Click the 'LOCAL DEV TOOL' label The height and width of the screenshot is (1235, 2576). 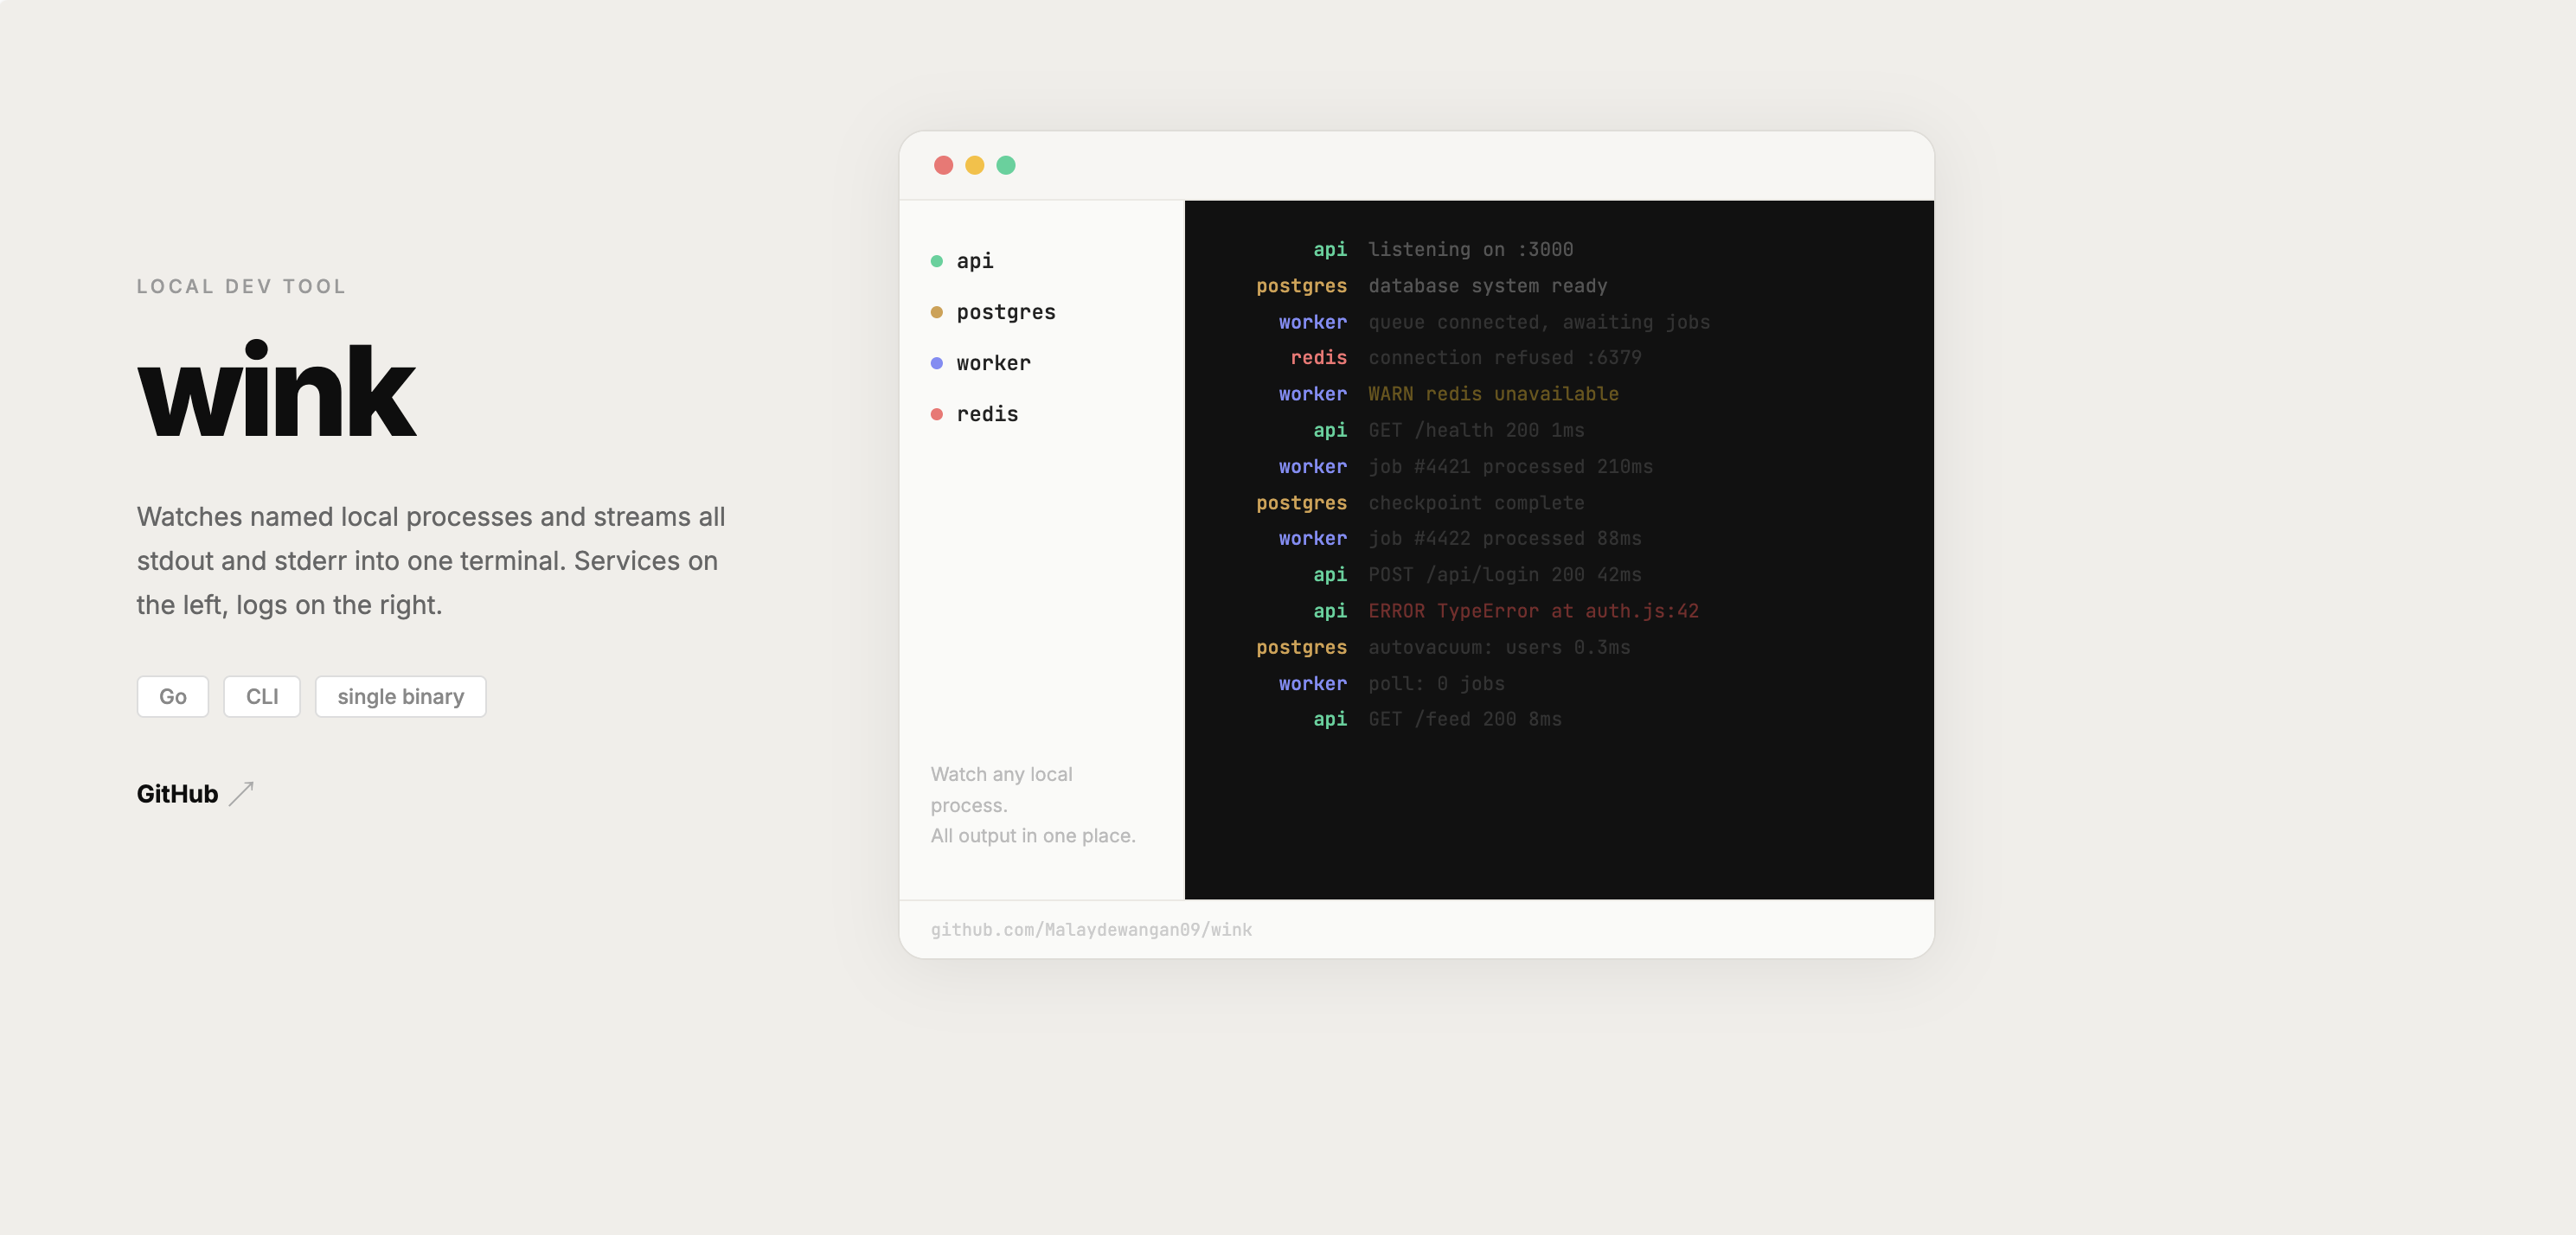coord(241,287)
